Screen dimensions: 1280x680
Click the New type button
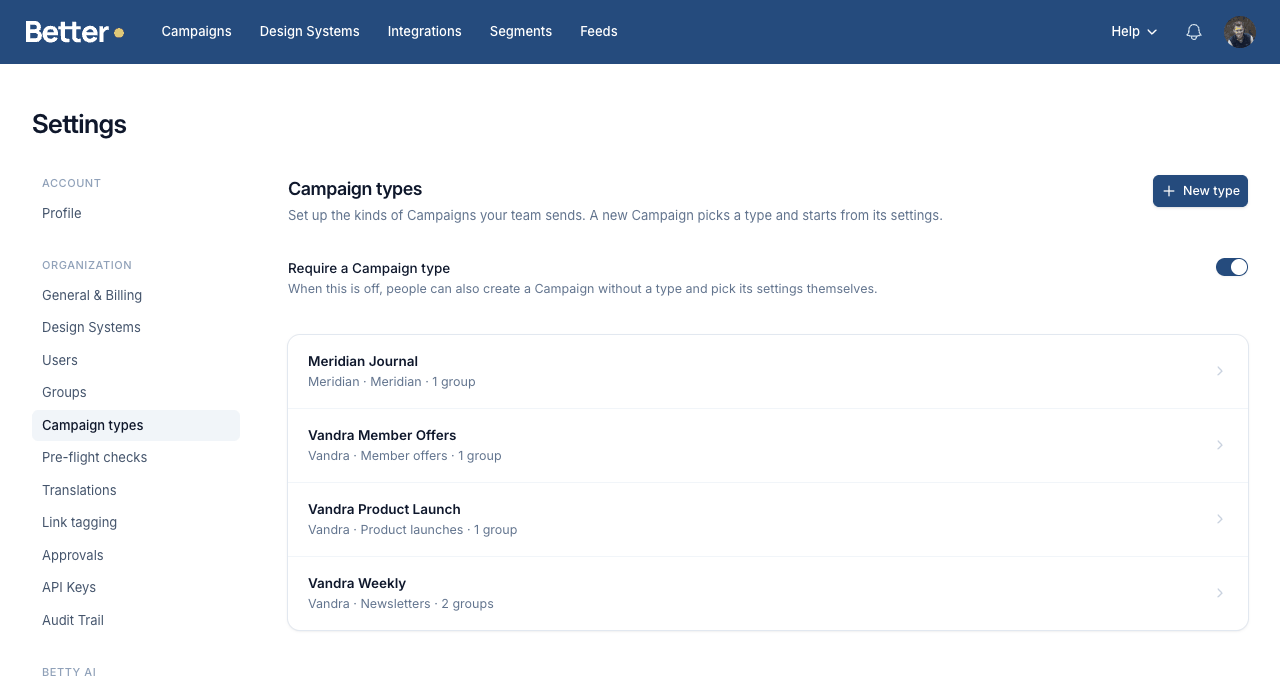pos(1200,191)
